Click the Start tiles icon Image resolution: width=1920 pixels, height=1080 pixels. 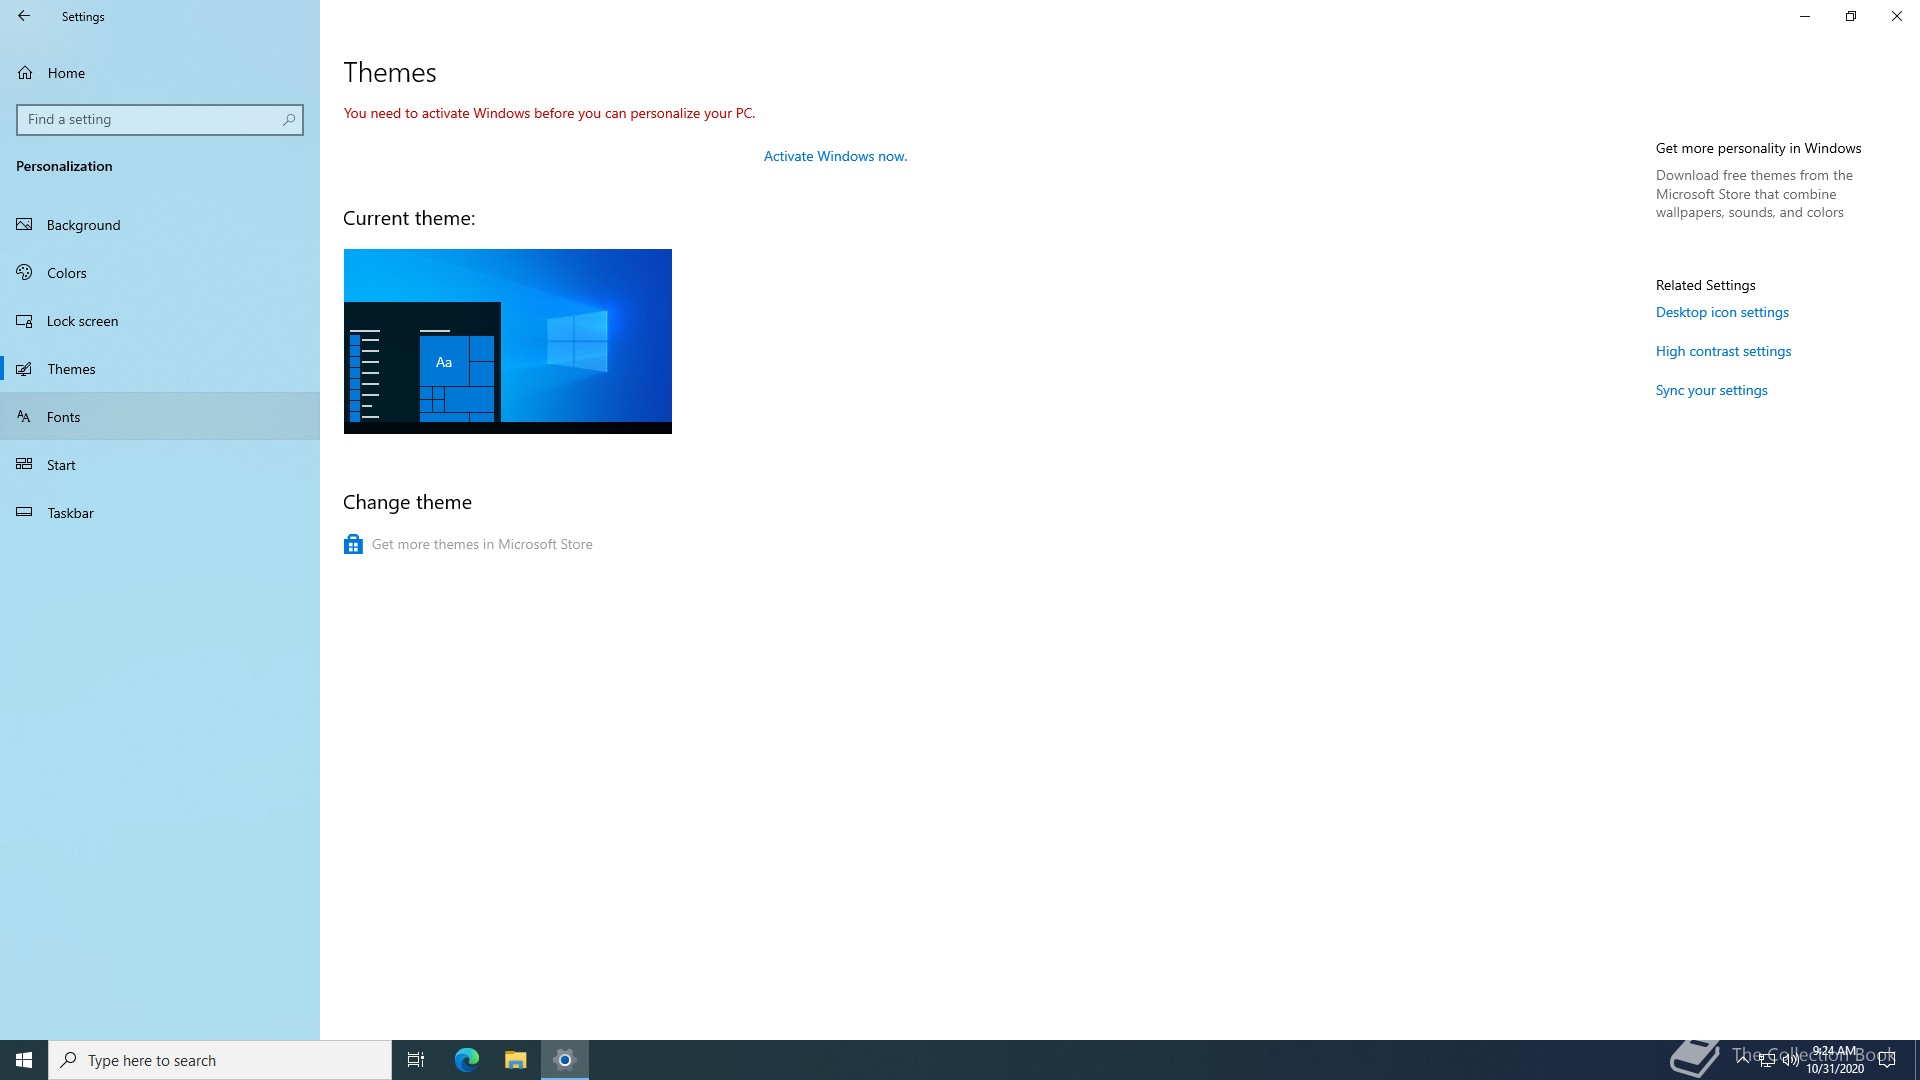25,464
